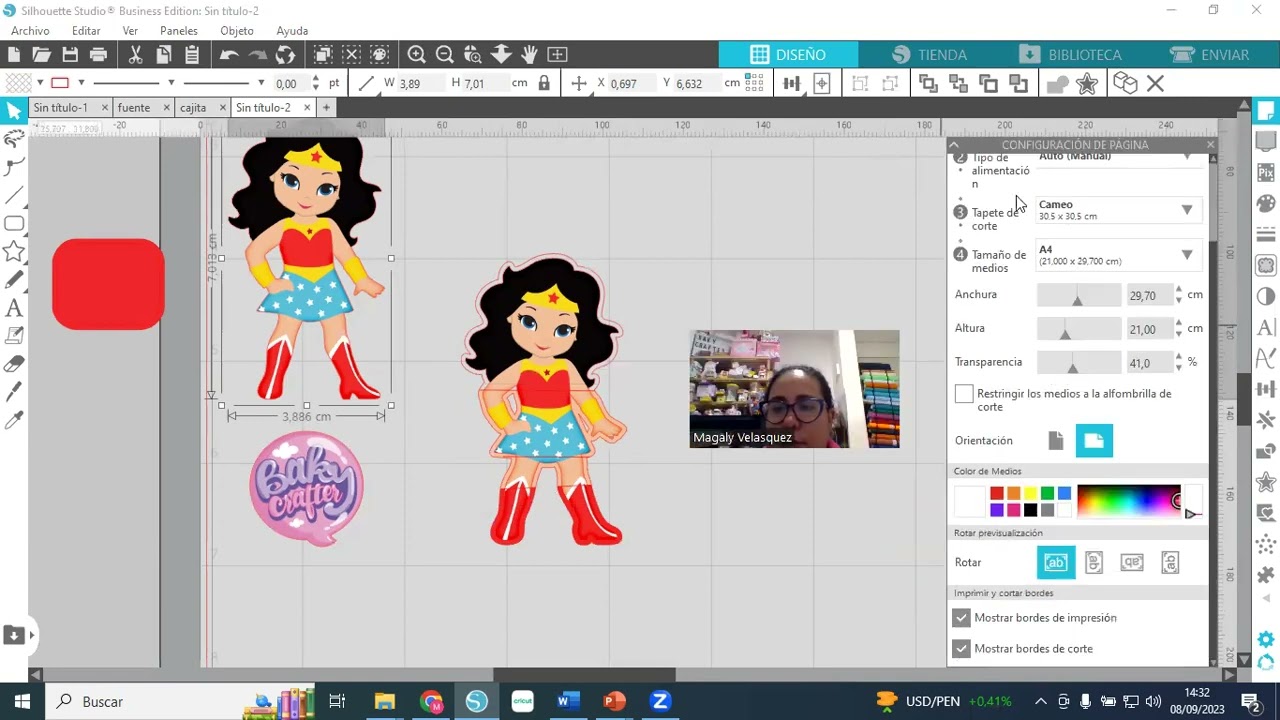
Task: Pick the red media color swatch
Action: (x=997, y=493)
